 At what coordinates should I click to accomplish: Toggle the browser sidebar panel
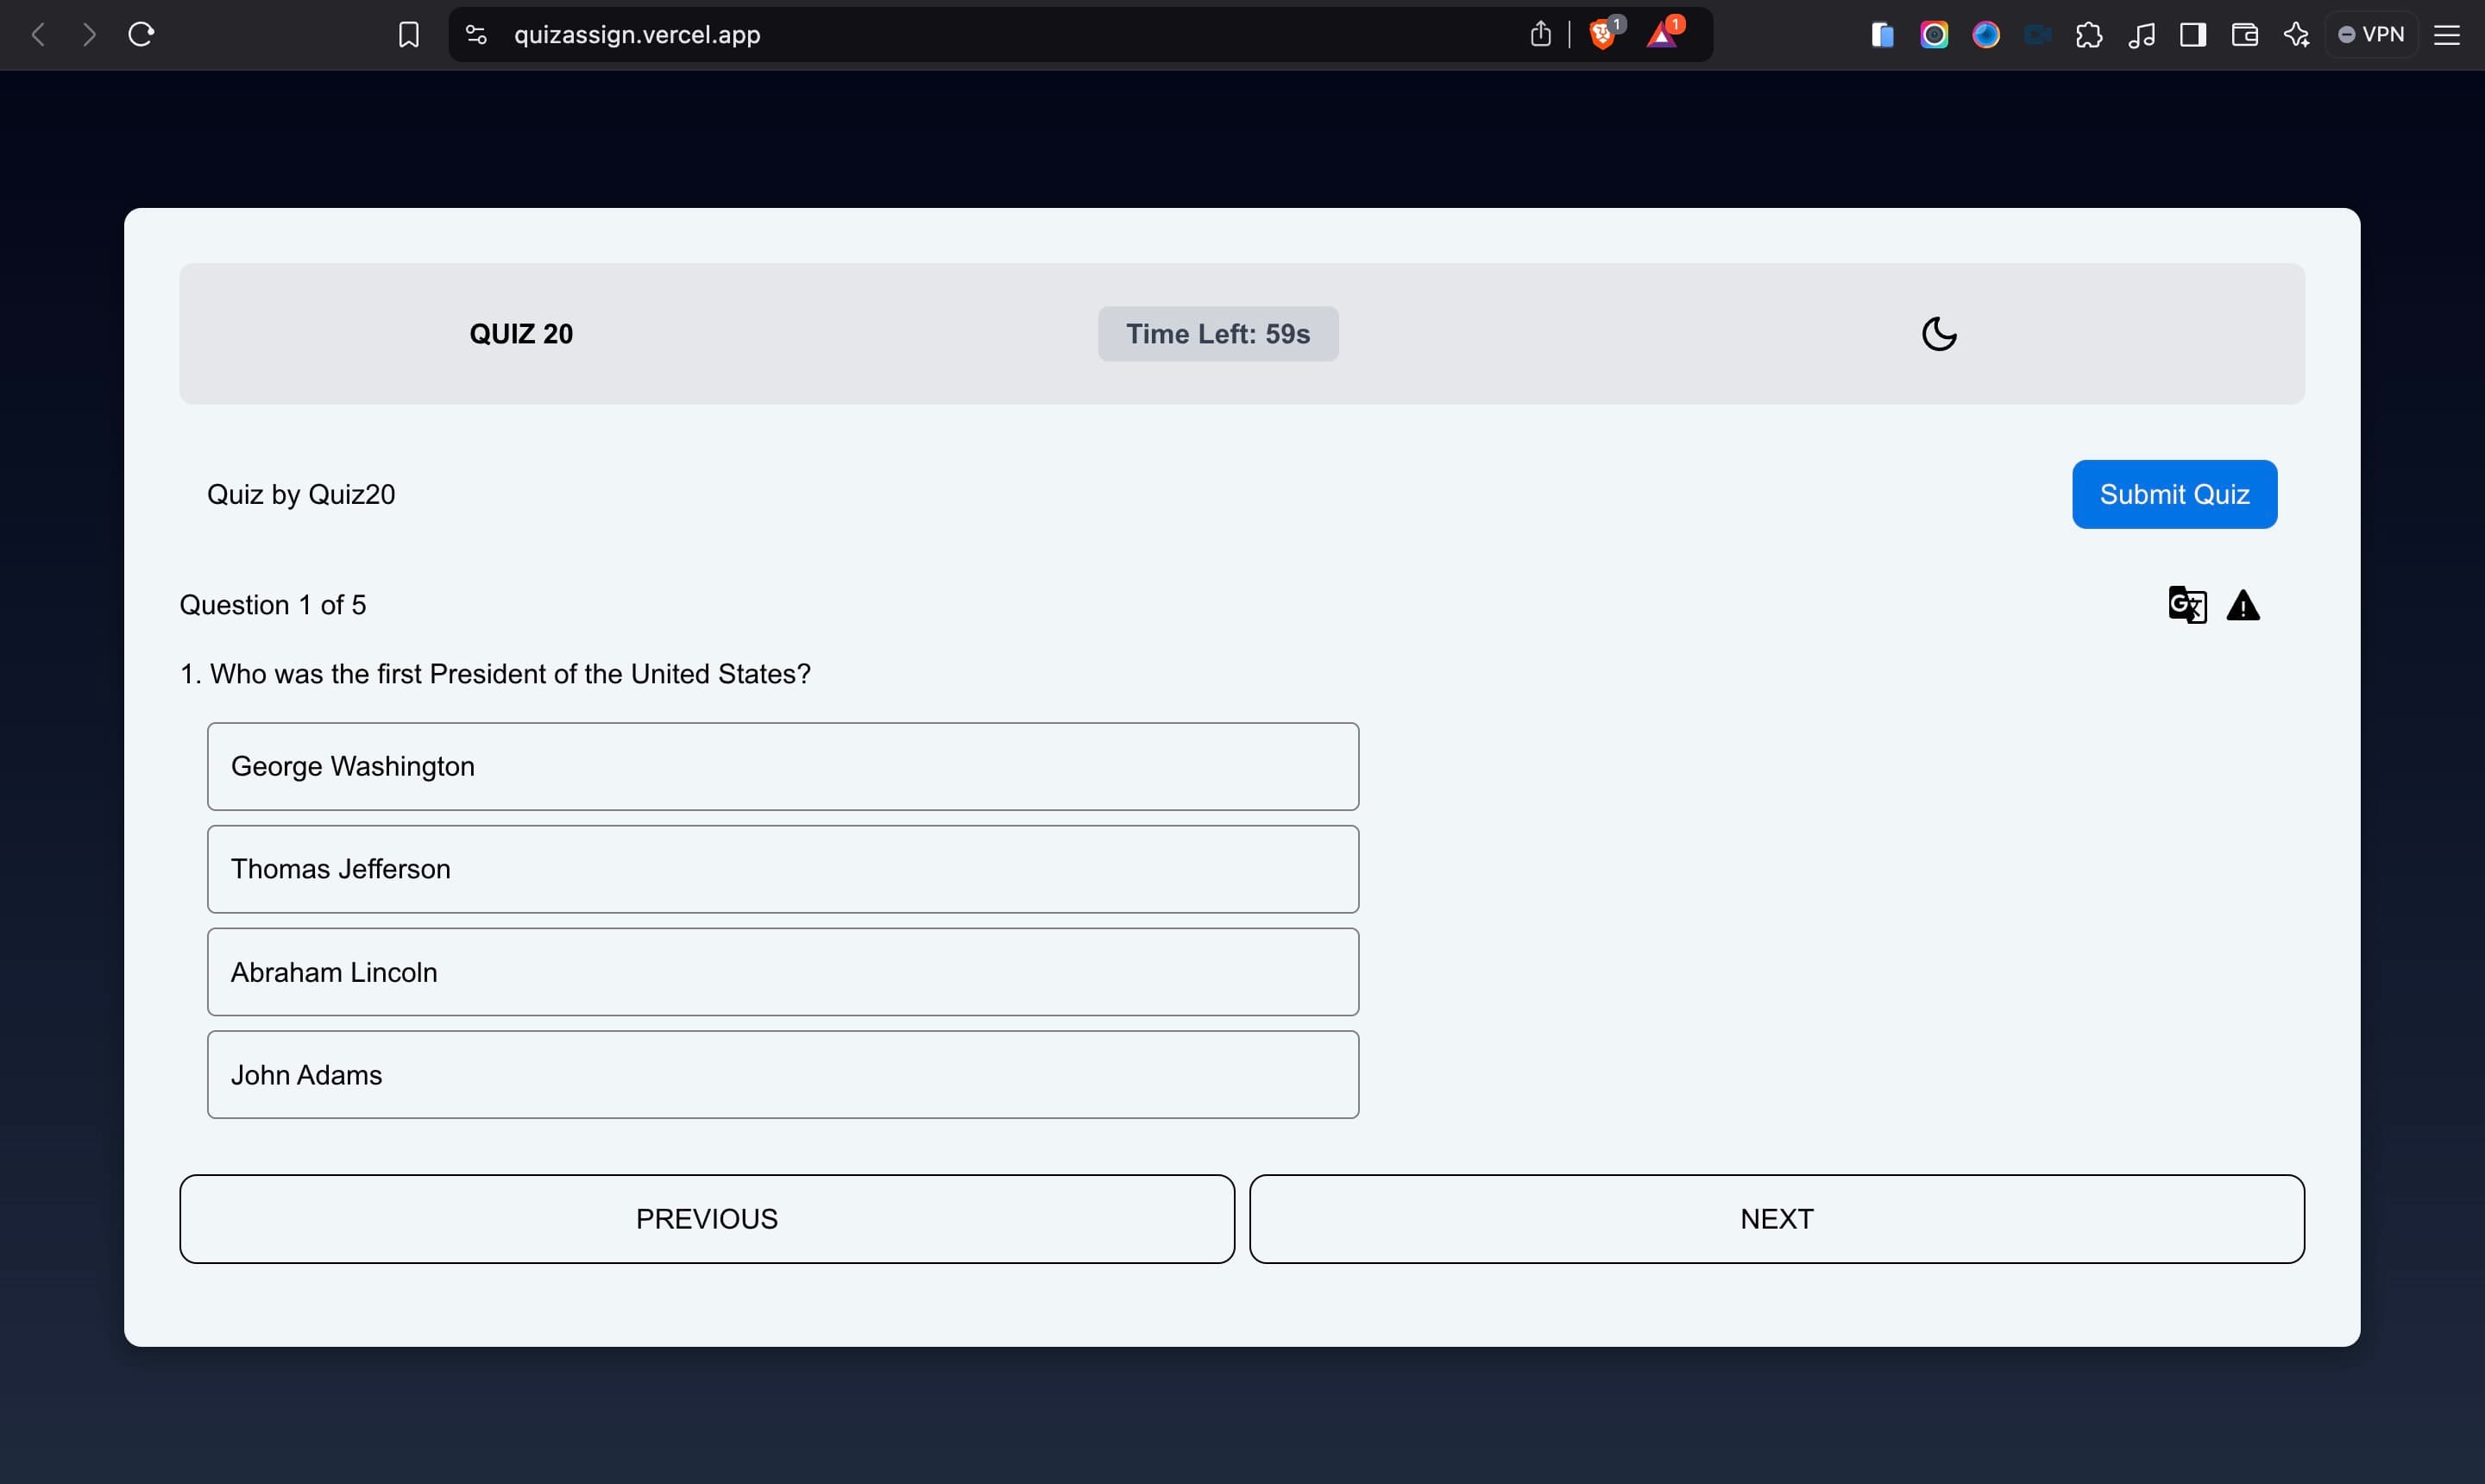click(2192, 35)
